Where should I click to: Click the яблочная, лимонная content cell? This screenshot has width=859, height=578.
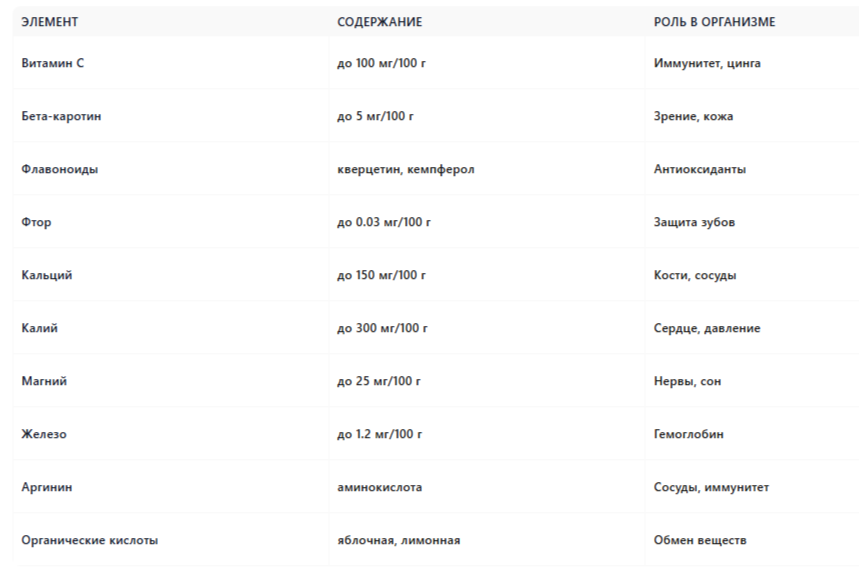tap(399, 540)
